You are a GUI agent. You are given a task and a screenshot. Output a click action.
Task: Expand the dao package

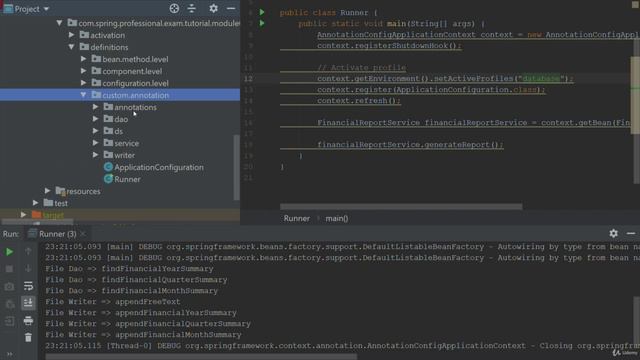point(95,119)
